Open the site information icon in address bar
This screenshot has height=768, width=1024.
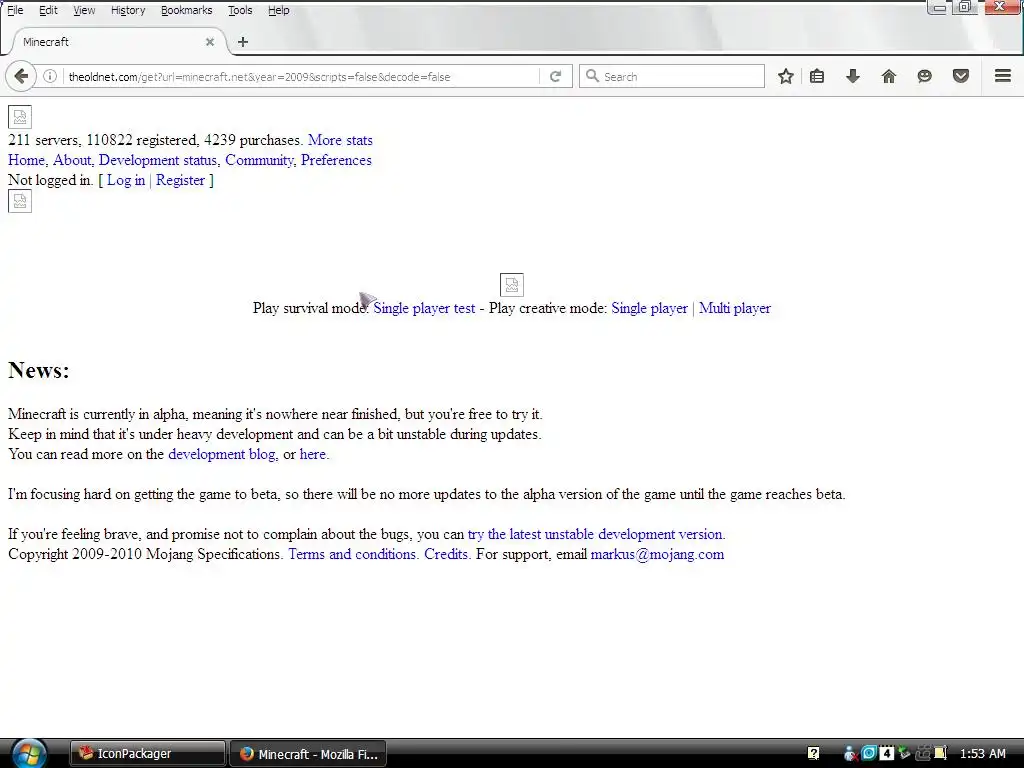(50, 76)
